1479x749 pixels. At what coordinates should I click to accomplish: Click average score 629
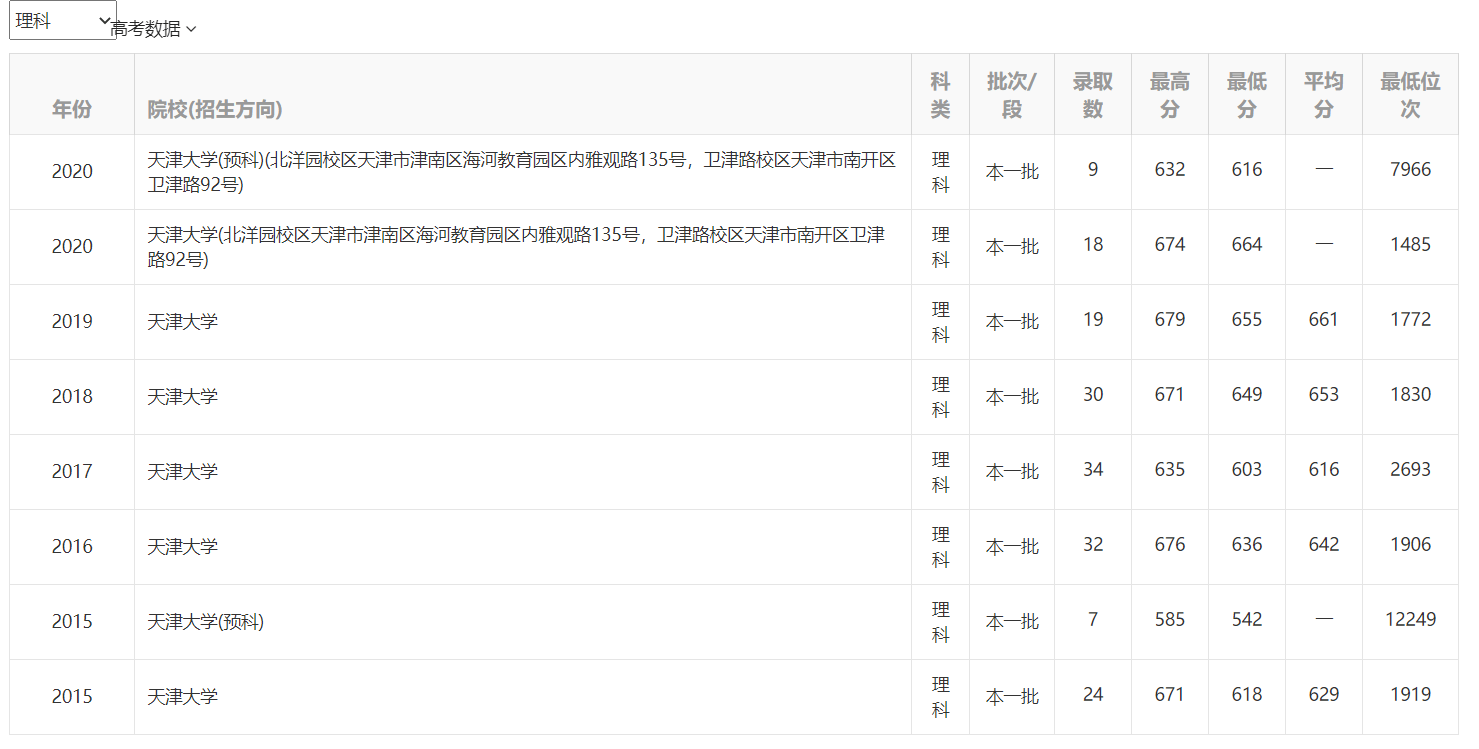(x=1324, y=694)
